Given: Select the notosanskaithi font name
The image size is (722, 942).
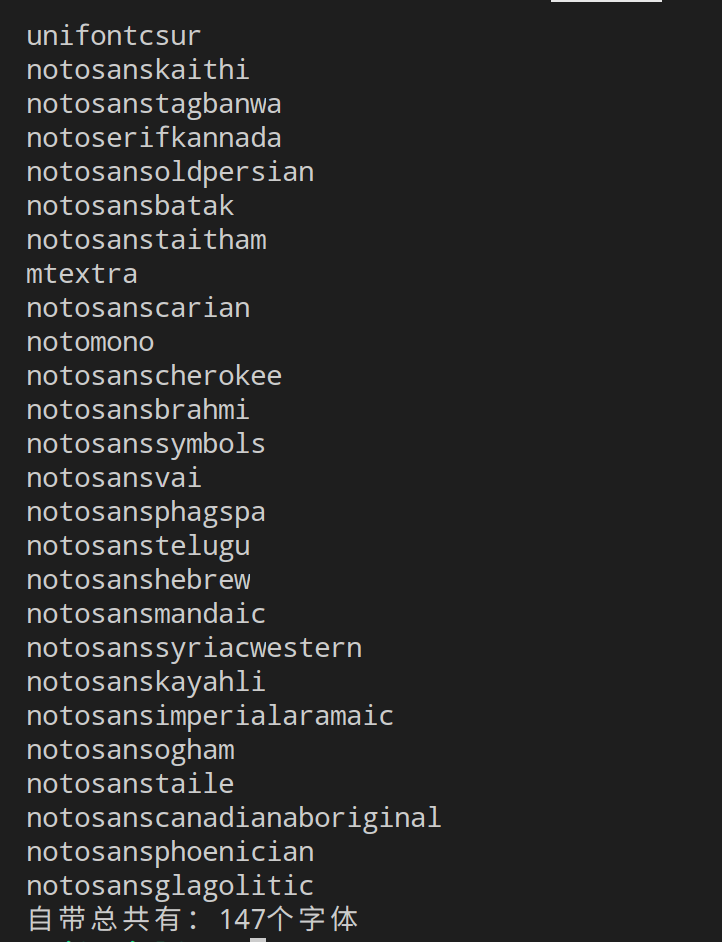Looking at the screenshot, I should coord(138,70).
